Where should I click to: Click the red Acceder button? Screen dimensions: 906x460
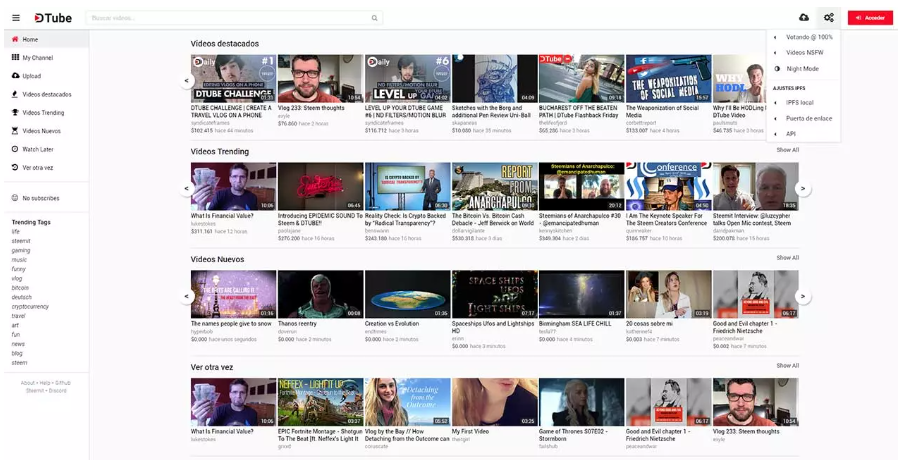point(870,18)
